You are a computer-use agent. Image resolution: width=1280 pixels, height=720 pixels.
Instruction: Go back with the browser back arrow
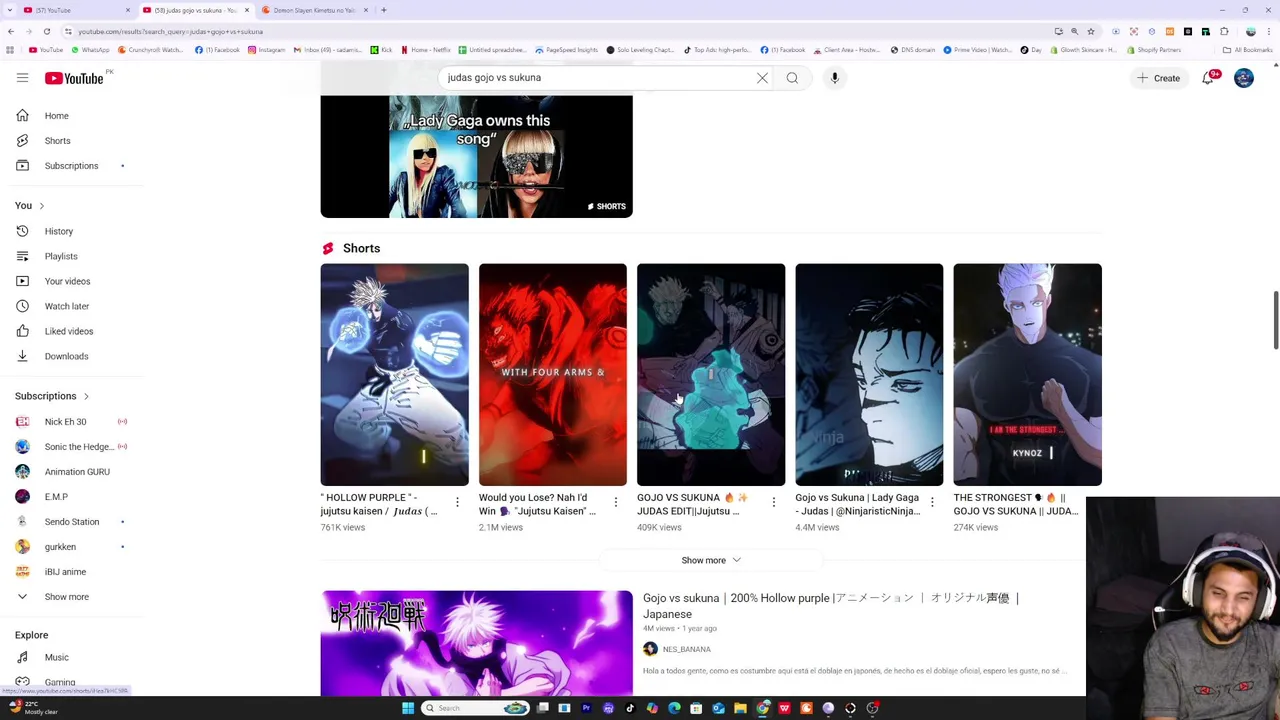pos(10,31)
